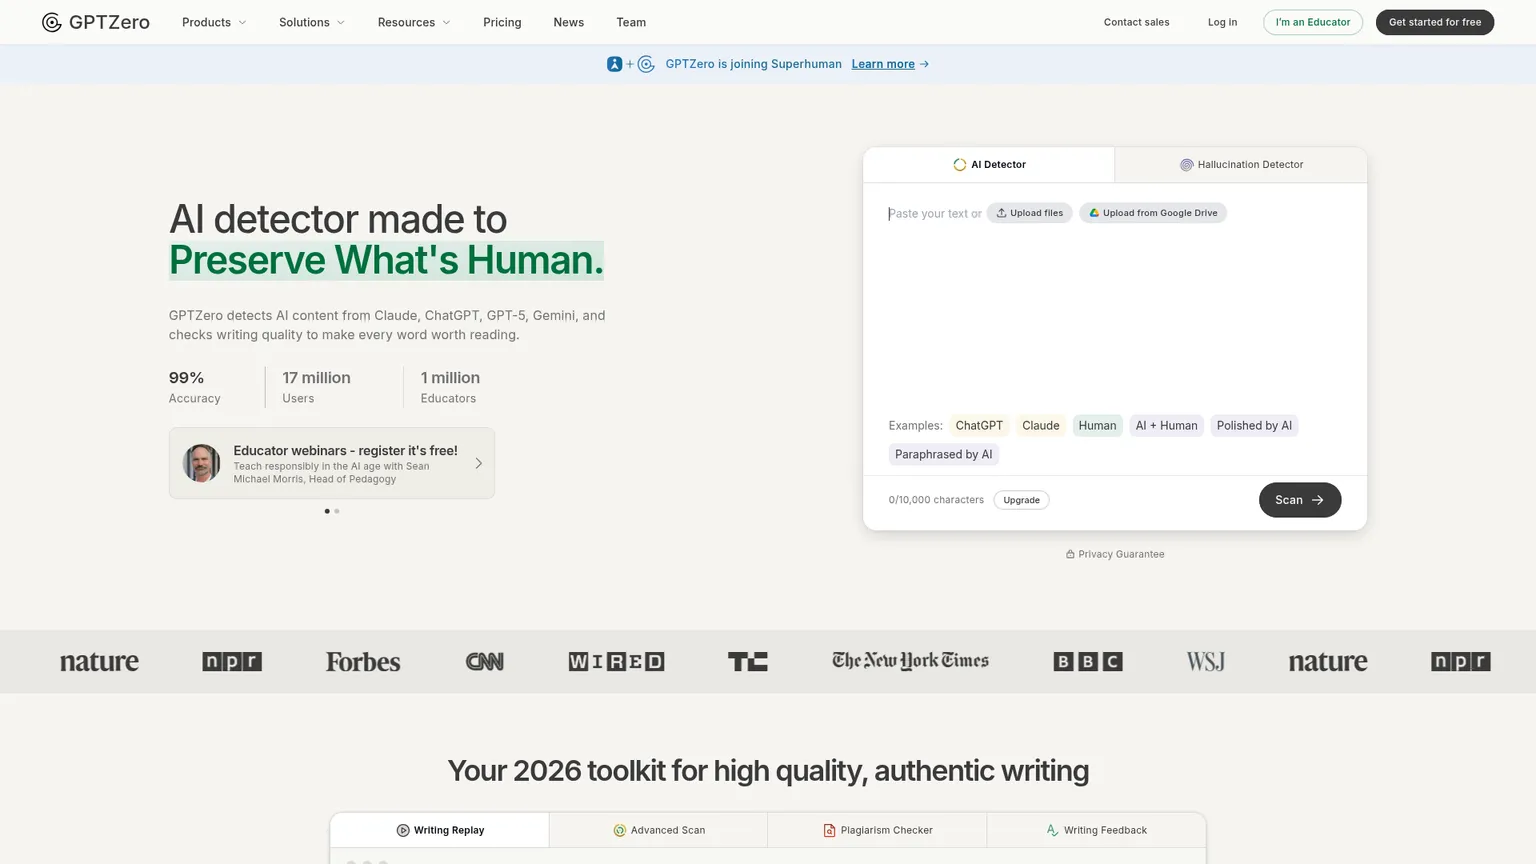Image resolution: width=1536 pixels, height=864 pixels.
Task: Load the ChatGPT example text
Action: pos(979,426)
